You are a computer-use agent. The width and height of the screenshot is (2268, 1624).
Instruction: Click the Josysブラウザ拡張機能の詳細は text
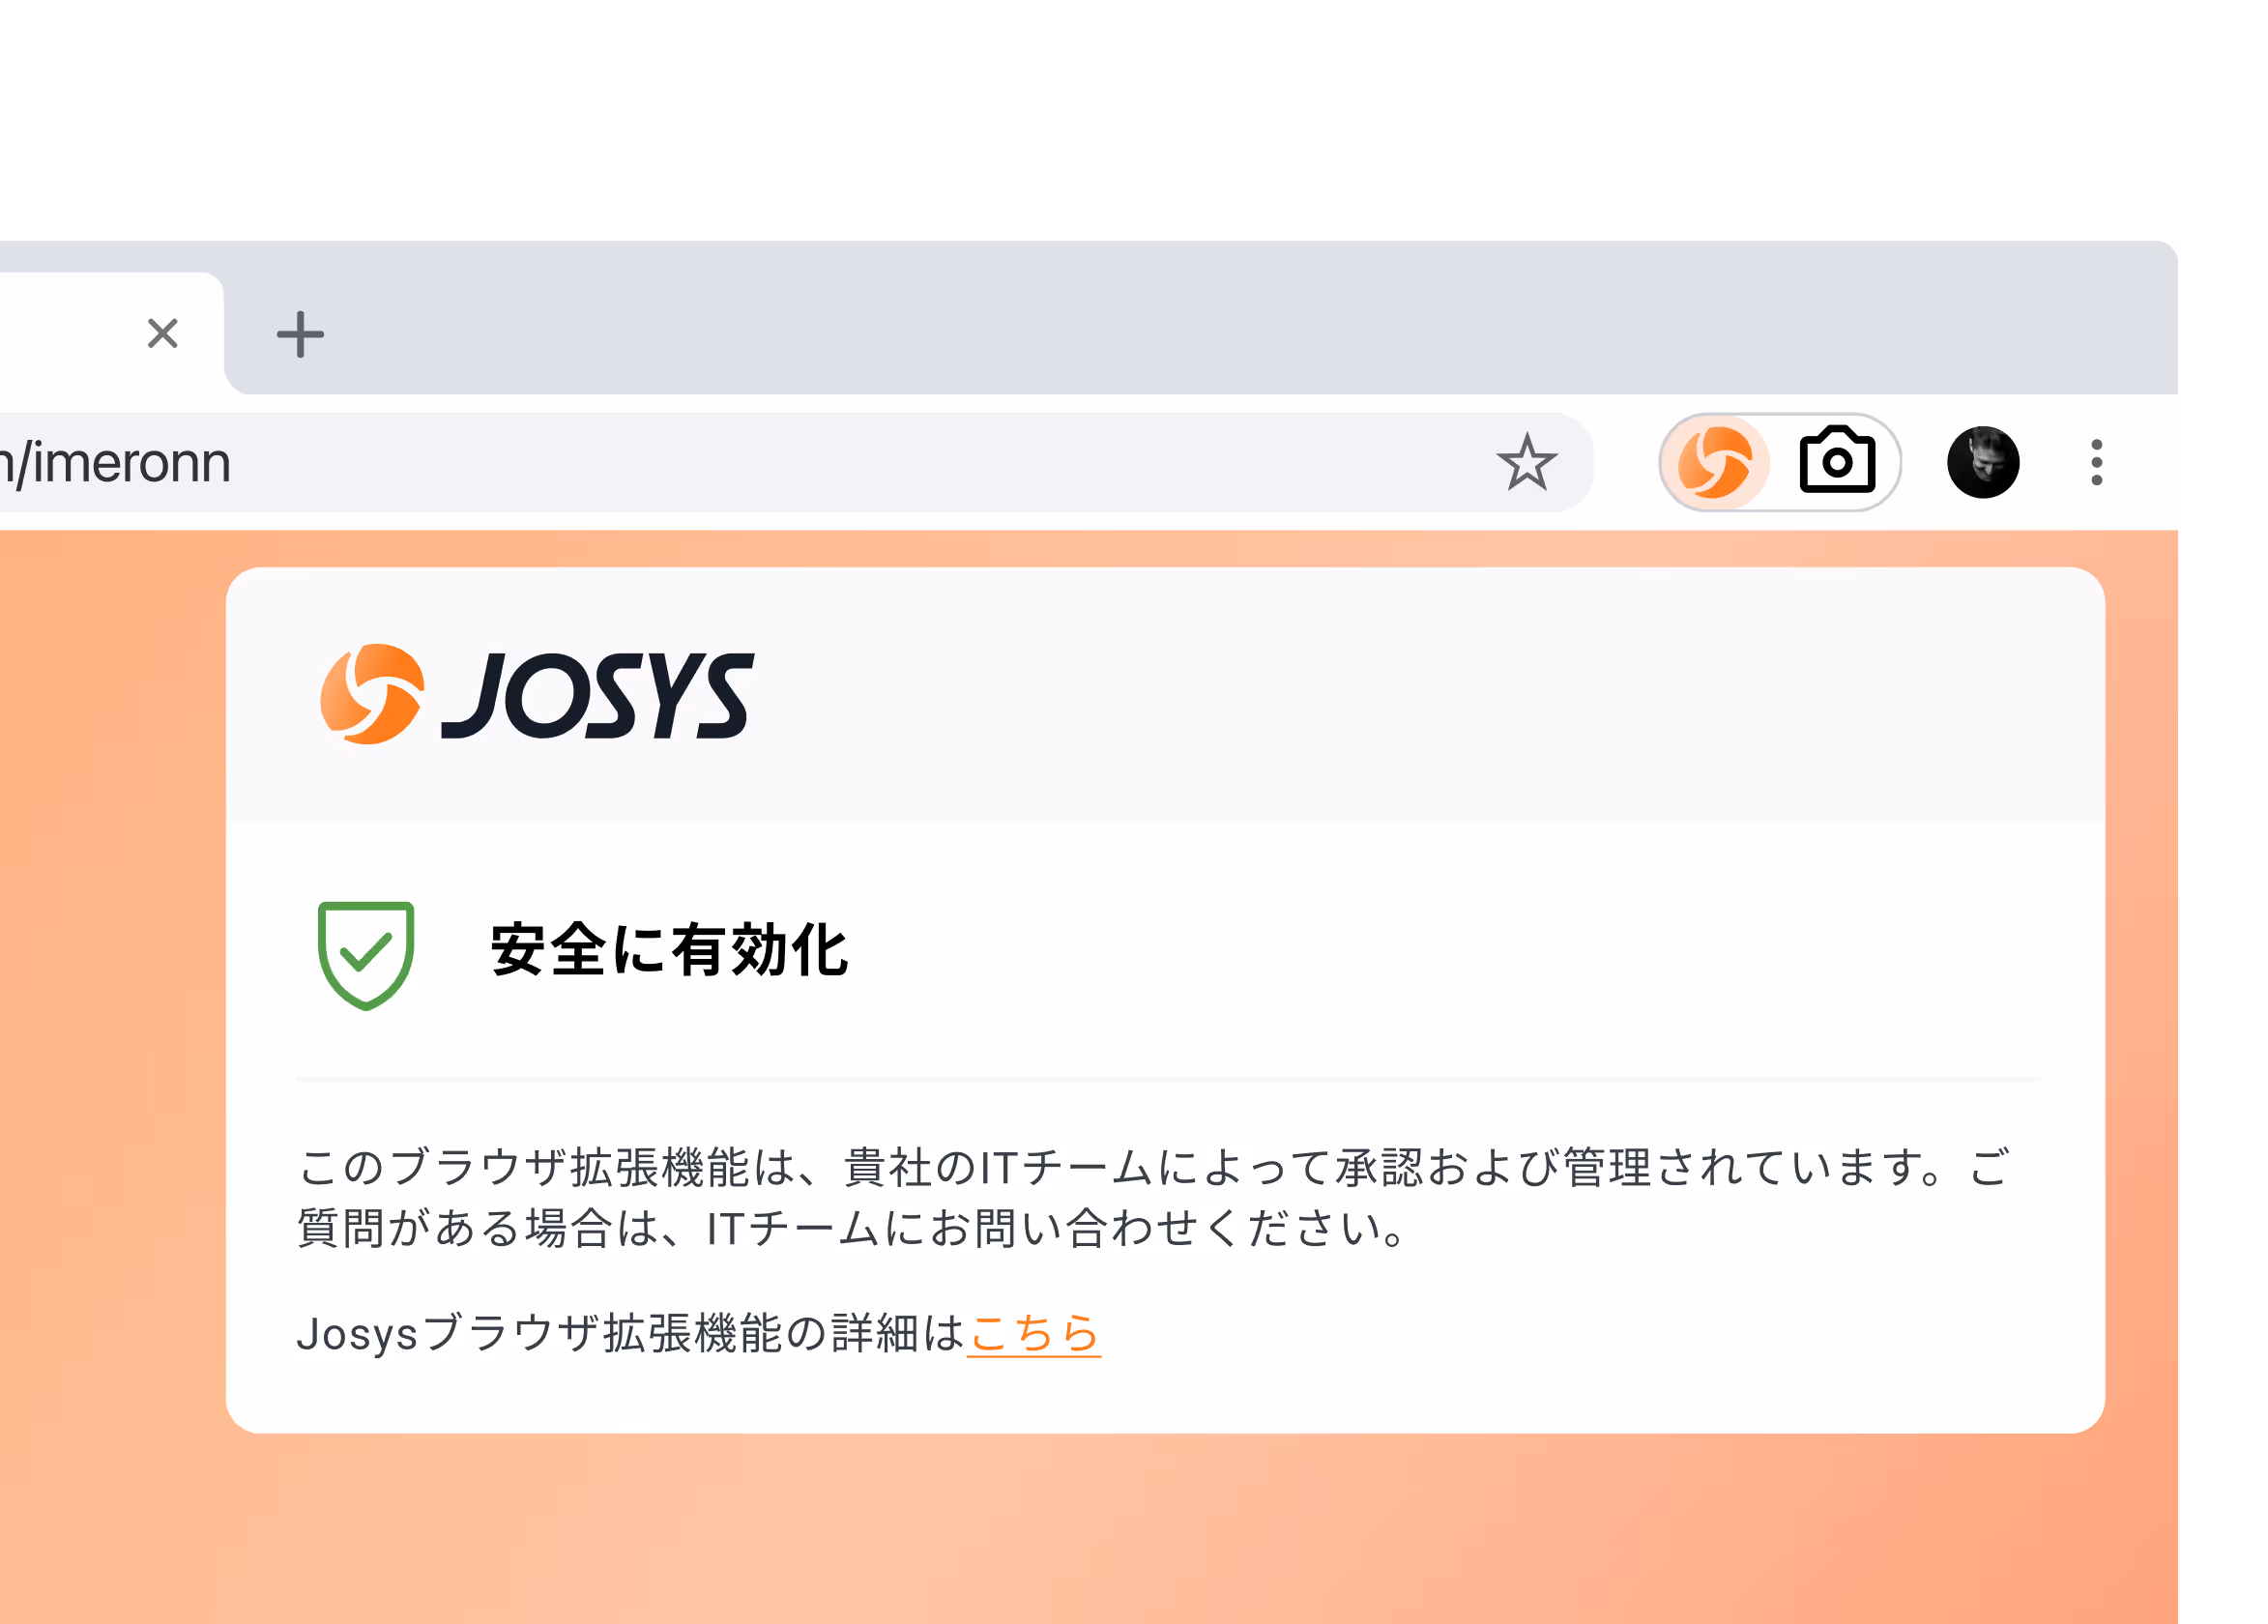click(x=631, y=1333)
